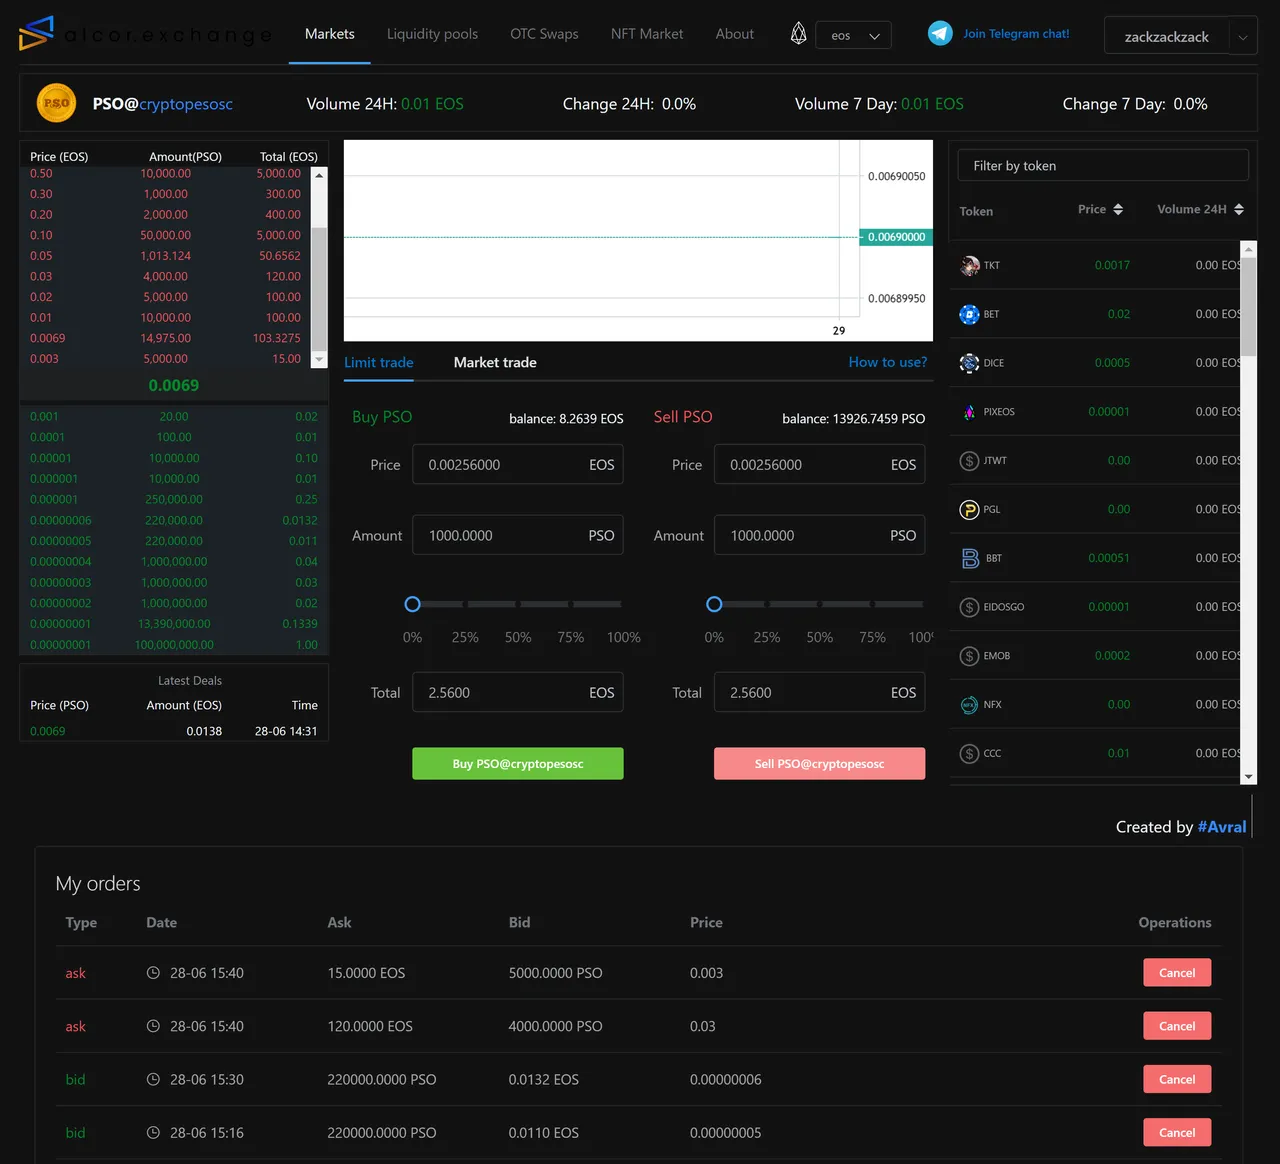Select the EMOB token icon

click(969, 656)
